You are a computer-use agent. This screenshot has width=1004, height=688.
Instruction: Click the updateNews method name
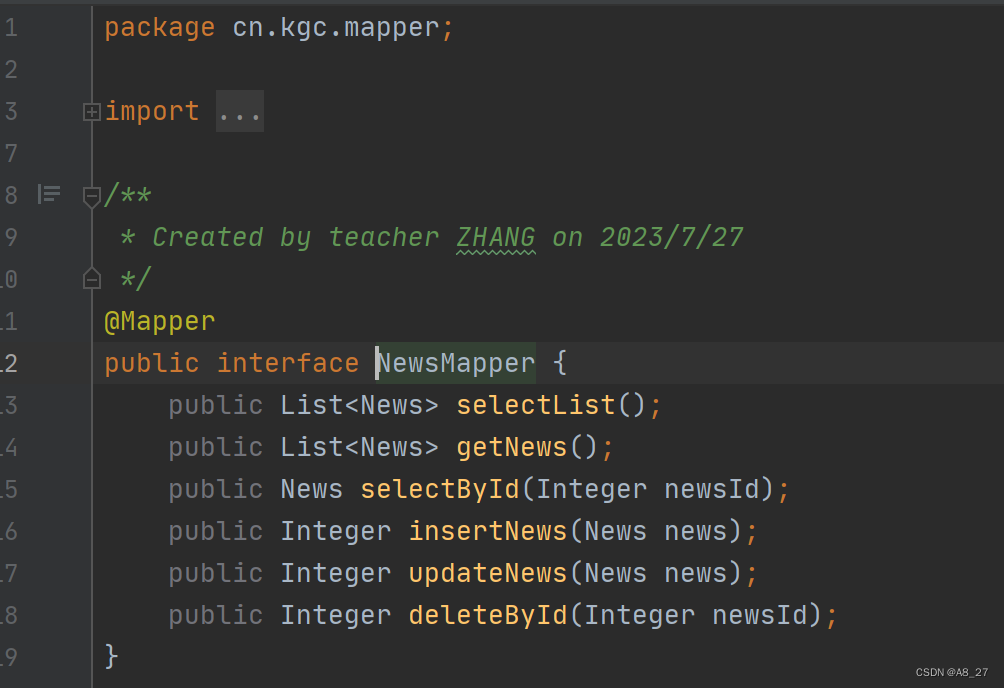[x=487, y=572]
